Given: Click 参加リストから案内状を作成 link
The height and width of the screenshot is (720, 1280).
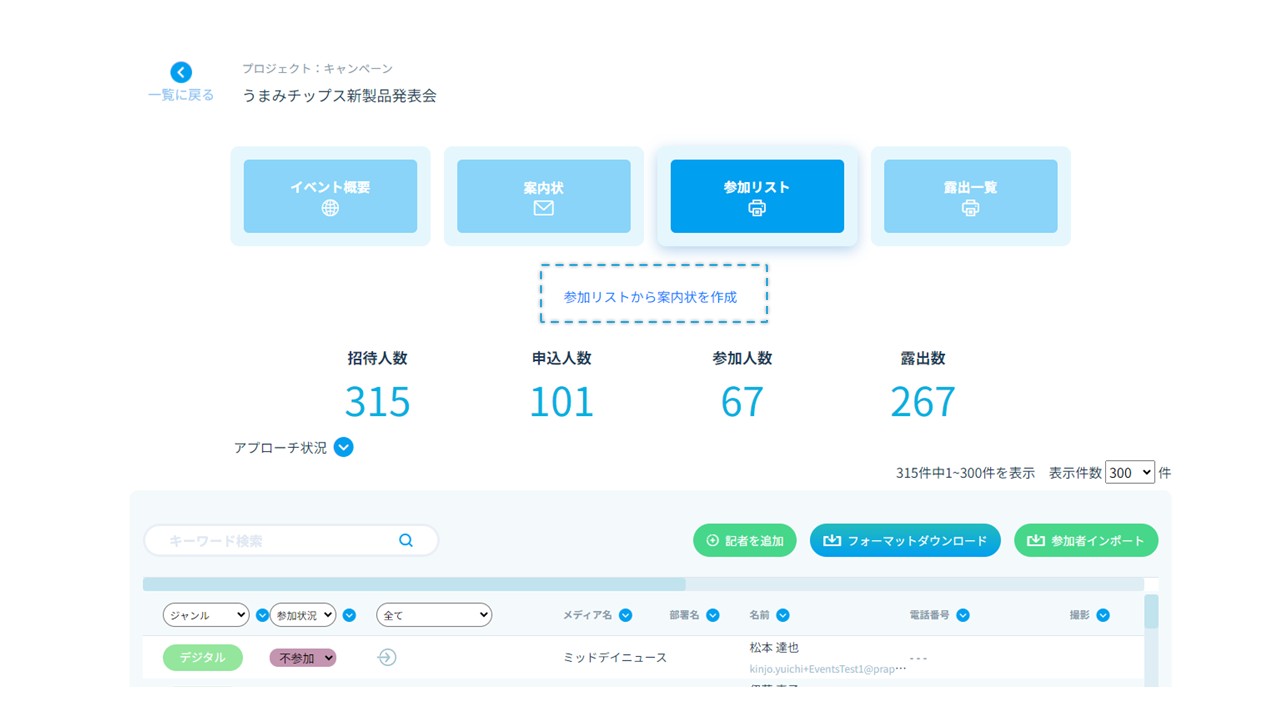Looking at the screenshot, I should [650, 297].
